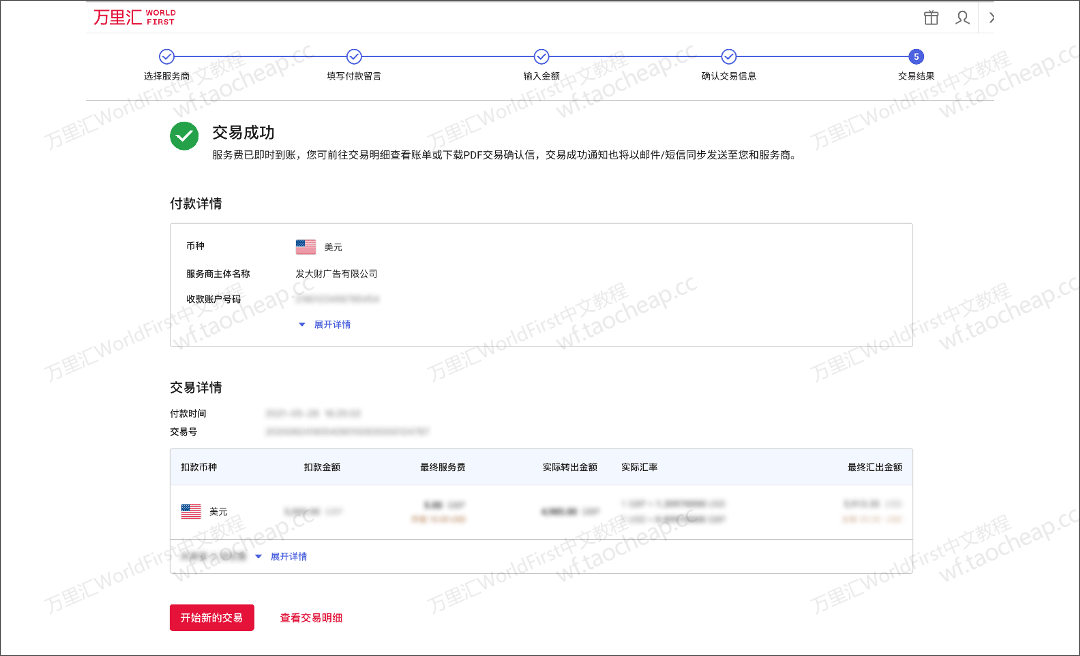The width and height of the screenshot is (1080, 656).
Task: Click the gift rewards icon in header
Action: click(931, 17)
